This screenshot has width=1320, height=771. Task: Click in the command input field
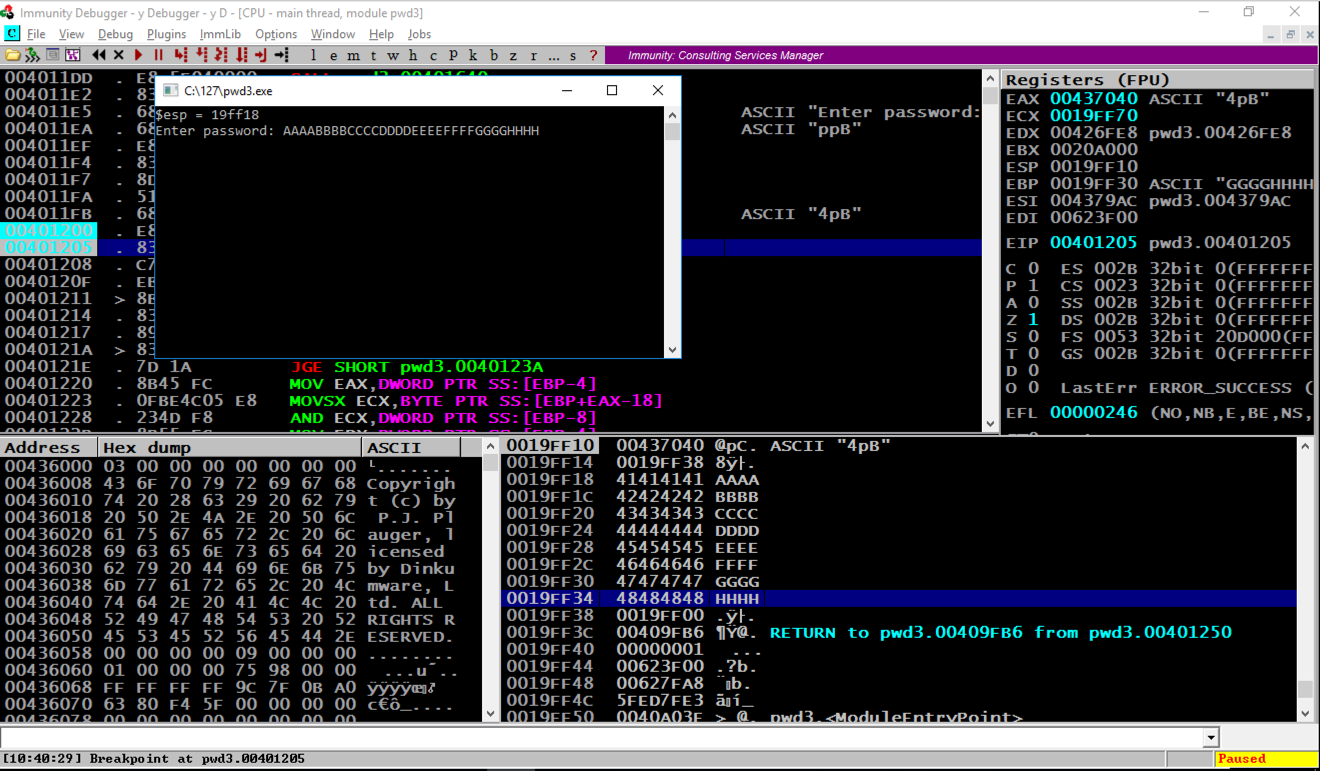600,738
